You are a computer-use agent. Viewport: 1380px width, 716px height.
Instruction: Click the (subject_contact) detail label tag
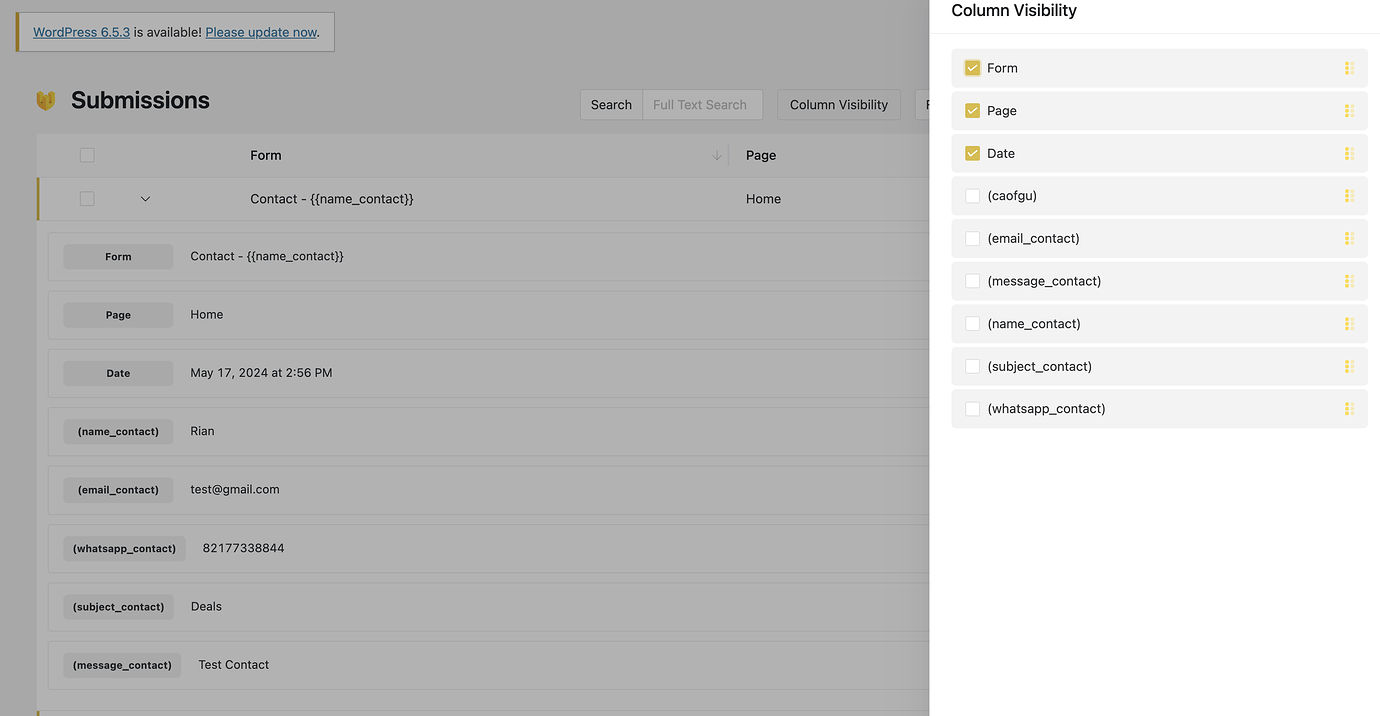(118, 606)
